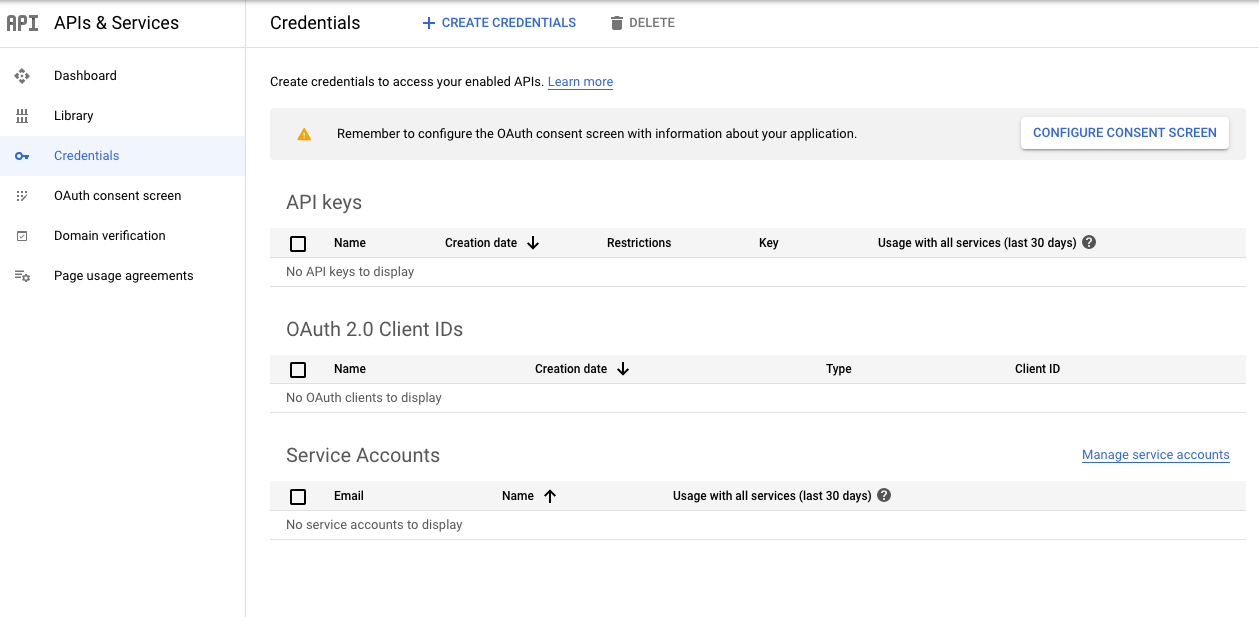Click the OAuth consent screen icon
The width and height of the screenshot is (1259, 617).
22,196
